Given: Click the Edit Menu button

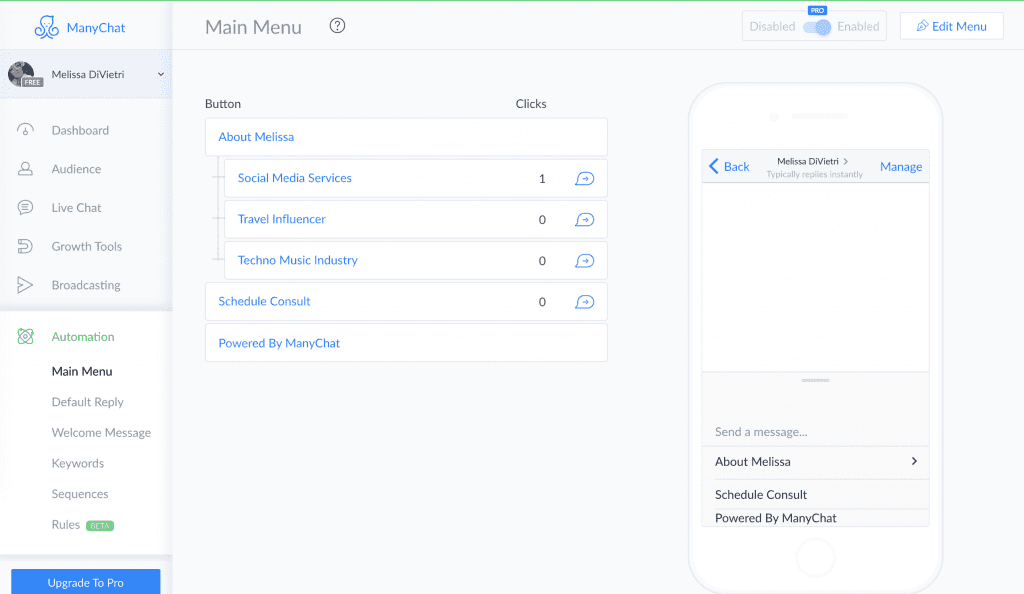Looking at the screenshot, I should point(951,27).
